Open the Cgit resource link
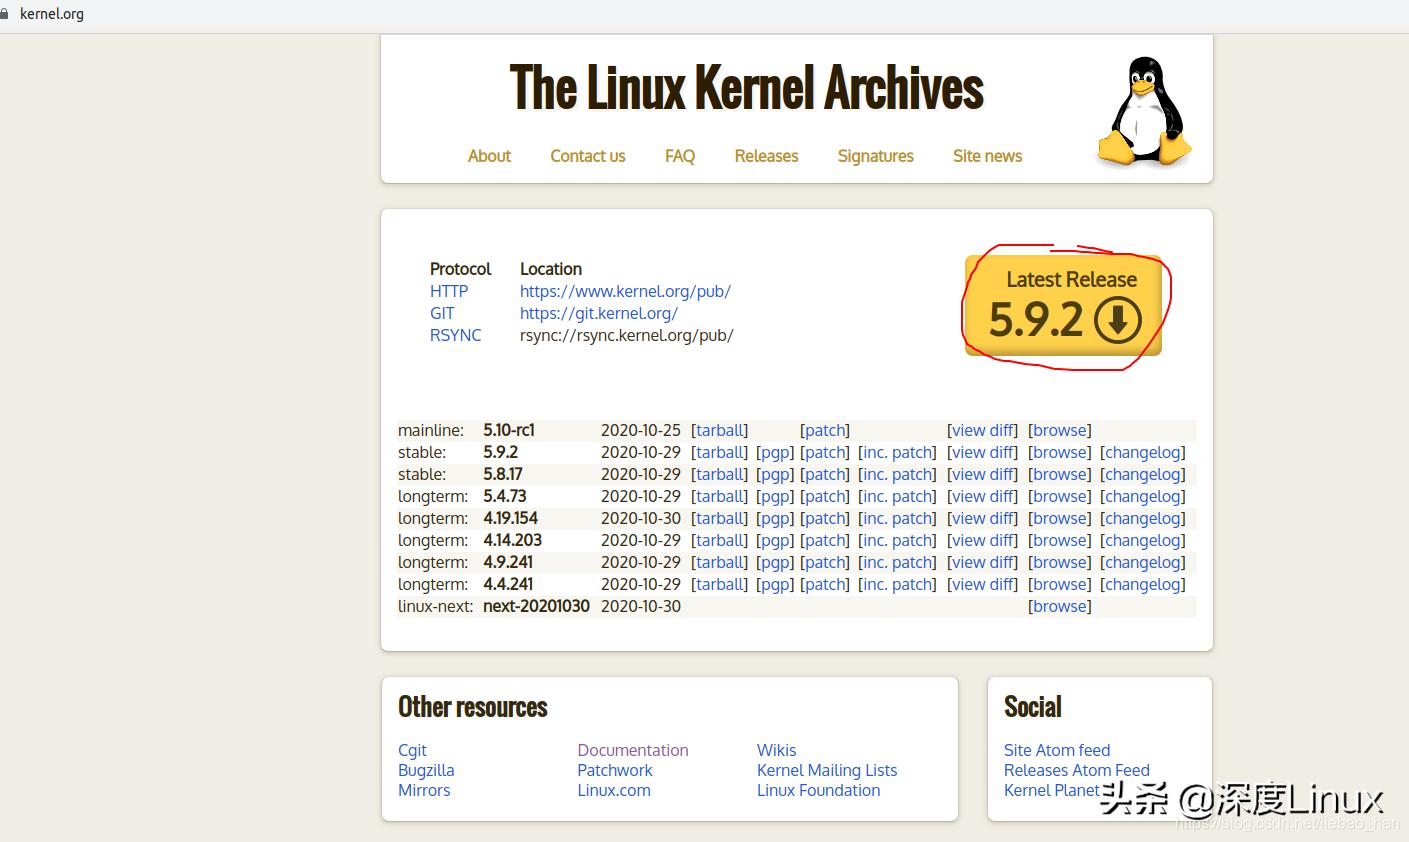This screenshot has height=842, width=1409. coord(412,750)
